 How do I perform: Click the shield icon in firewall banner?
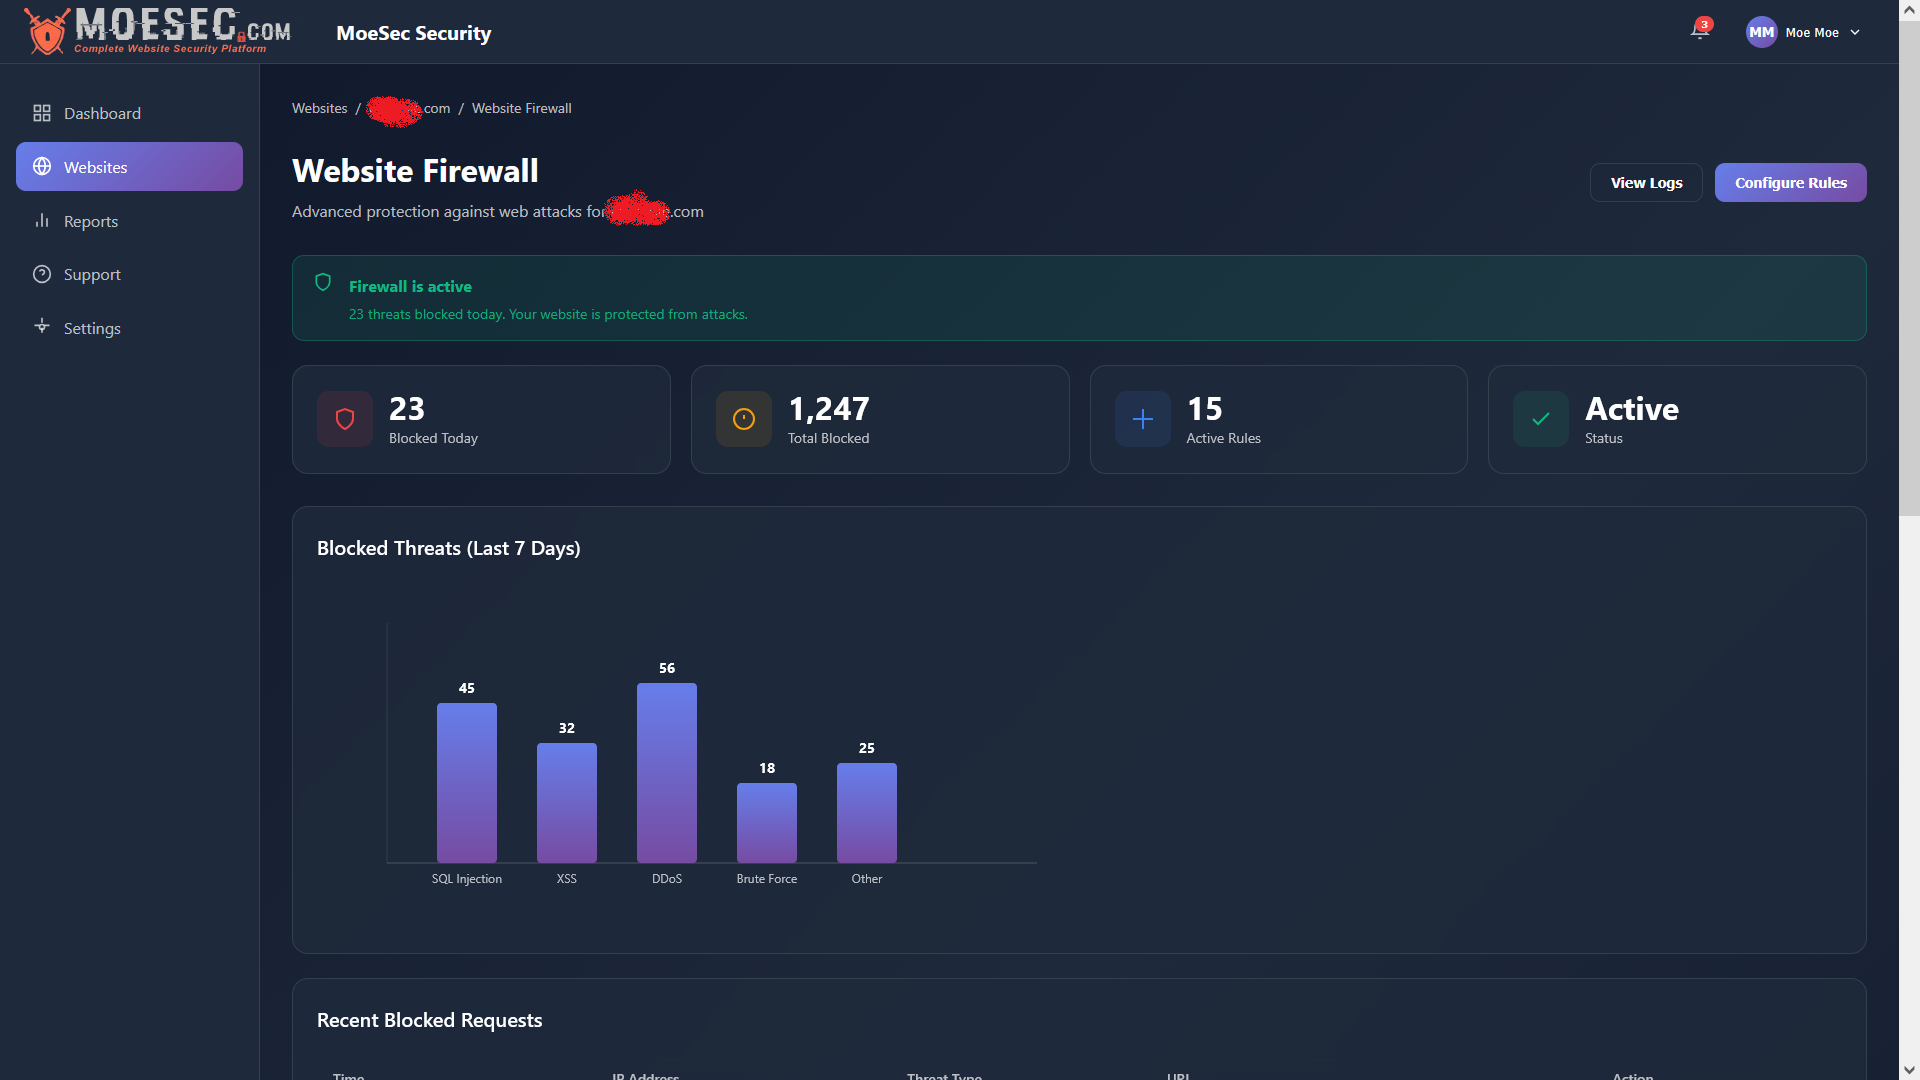pos(323,283)
